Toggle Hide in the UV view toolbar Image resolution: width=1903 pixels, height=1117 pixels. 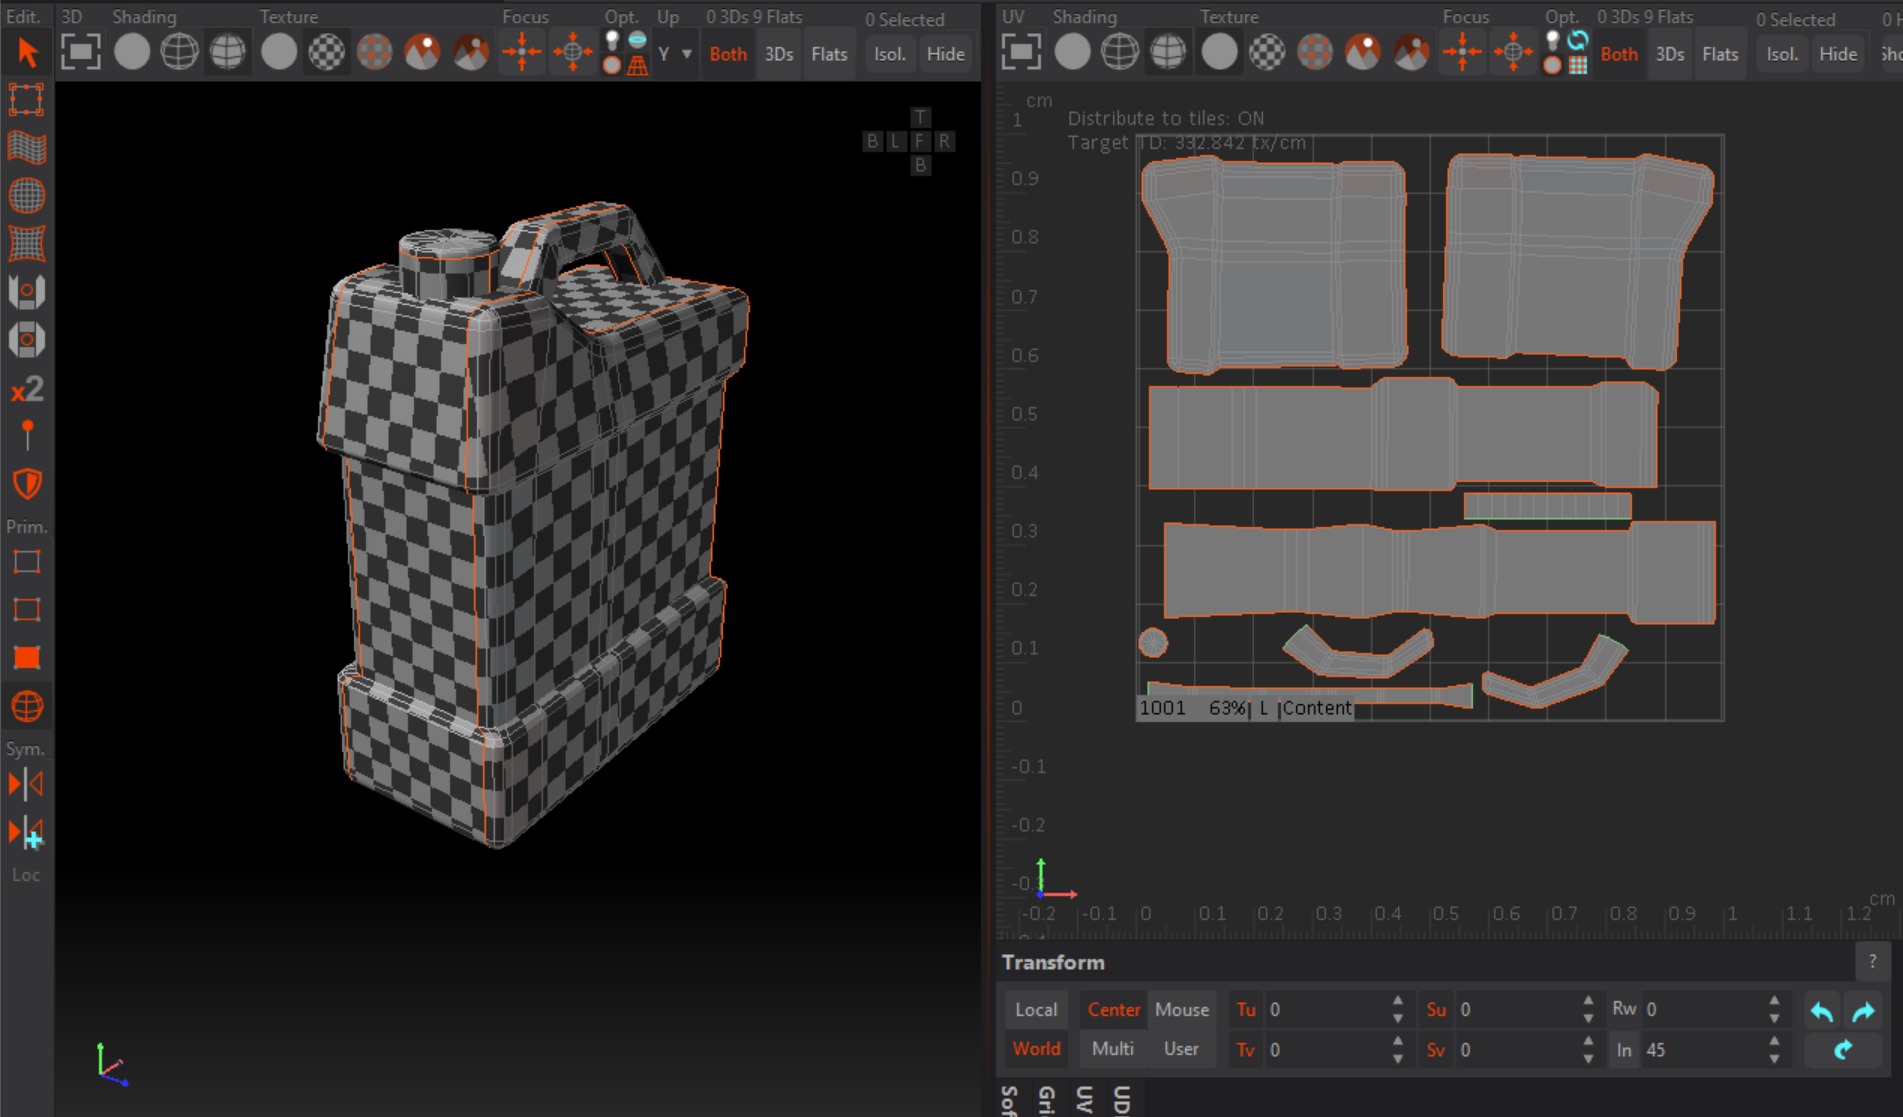pyautogui.click(x=1838, y=54)
